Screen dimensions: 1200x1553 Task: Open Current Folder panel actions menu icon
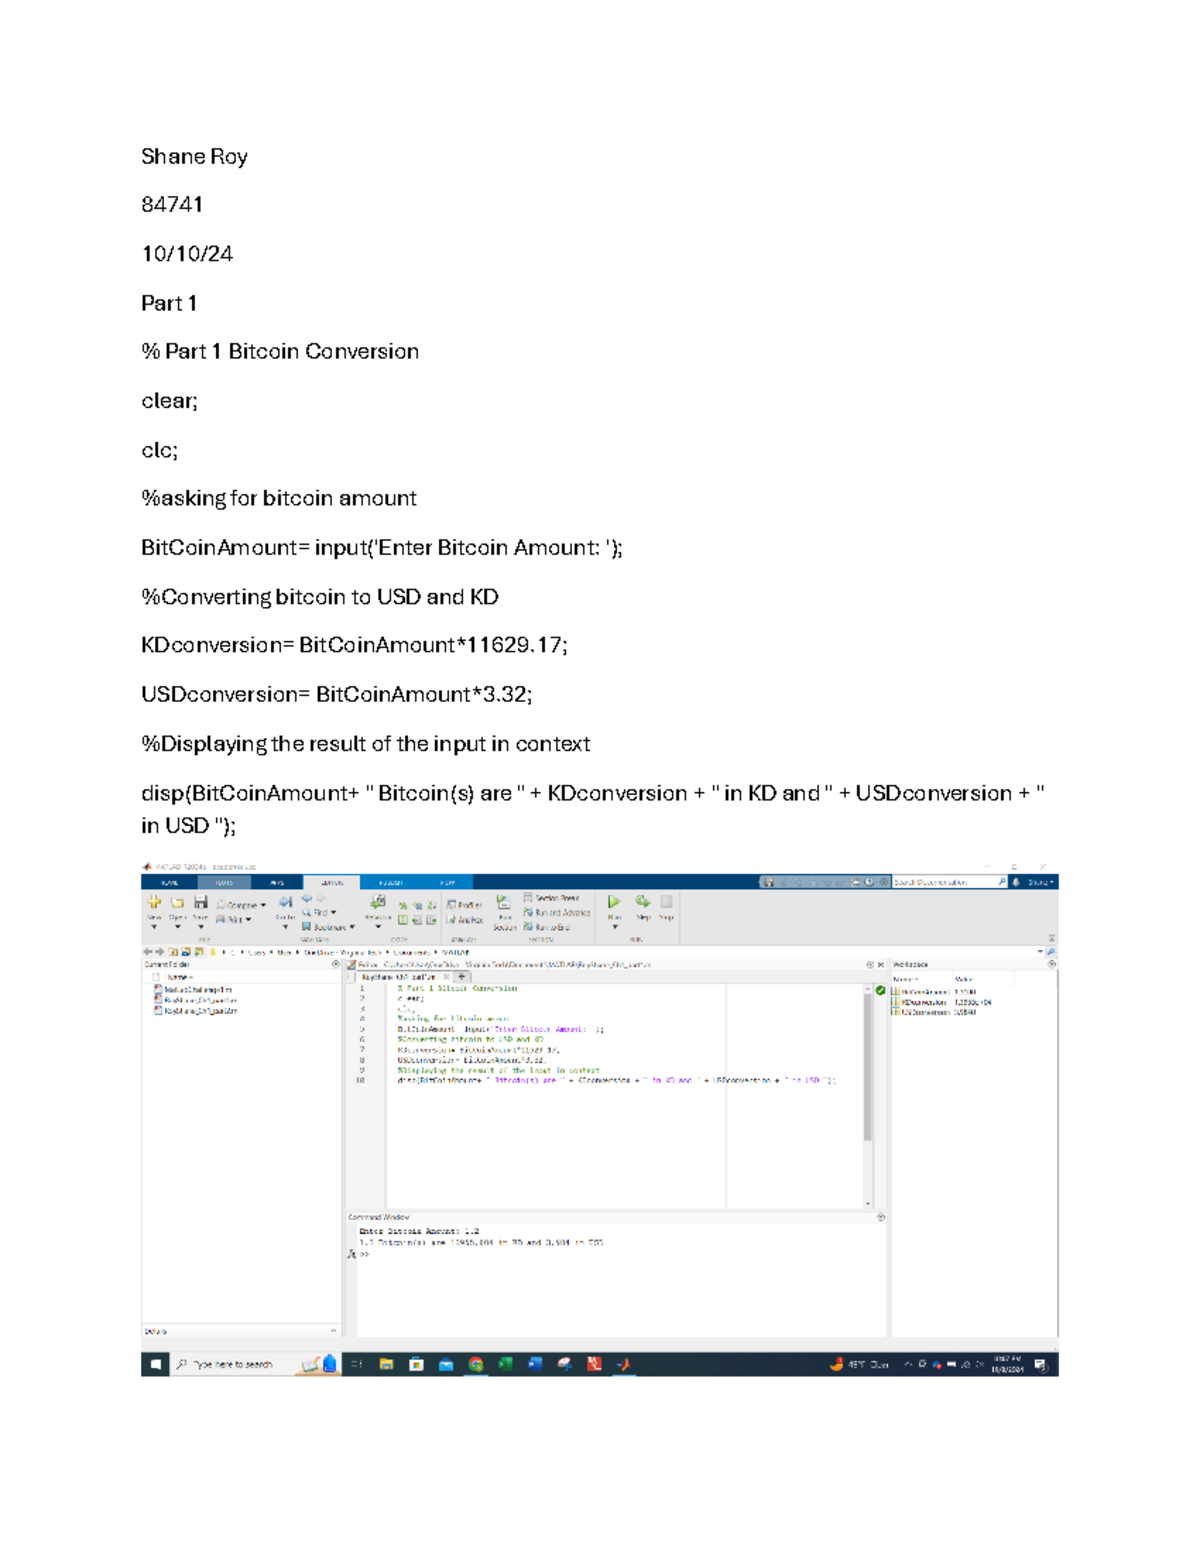point(335,964)
